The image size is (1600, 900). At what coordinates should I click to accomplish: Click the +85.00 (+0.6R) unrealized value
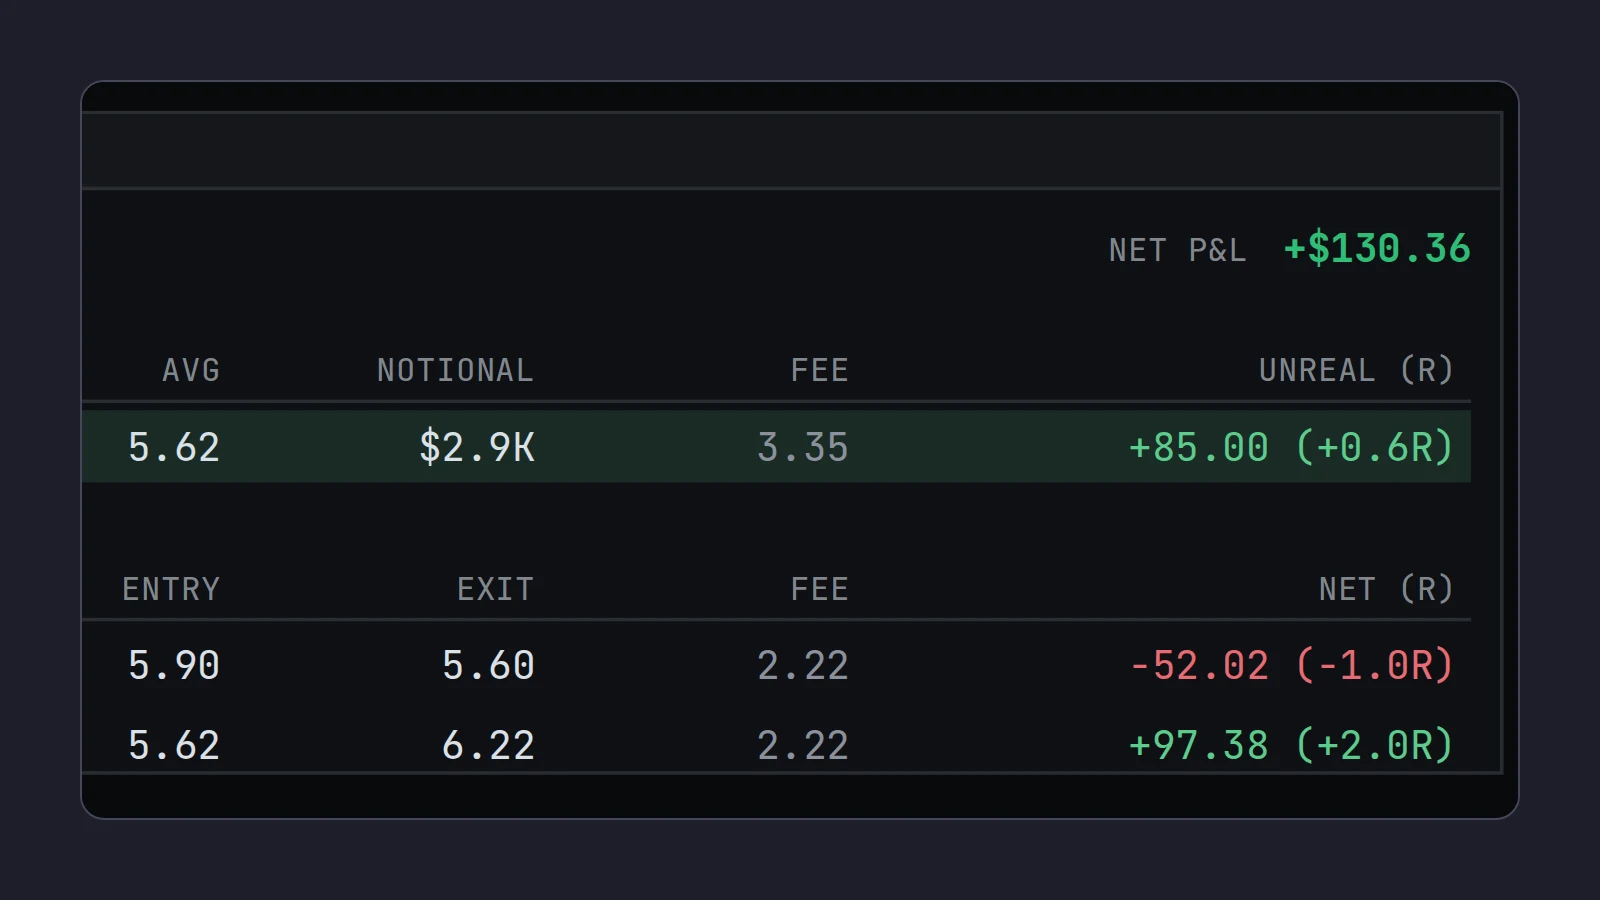point(1291,447)
